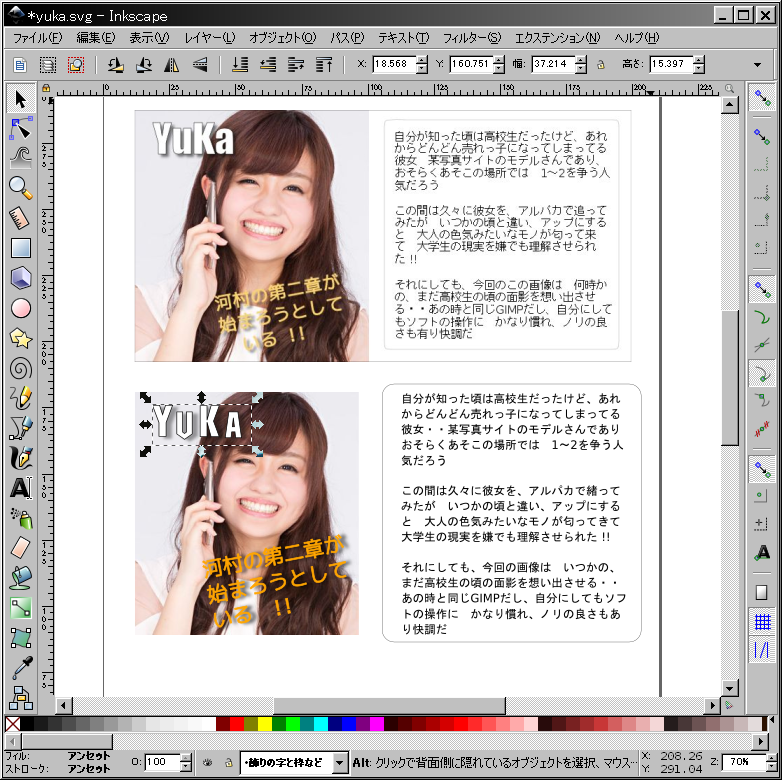Toggle width and height ratio lock

click(600, 64)
